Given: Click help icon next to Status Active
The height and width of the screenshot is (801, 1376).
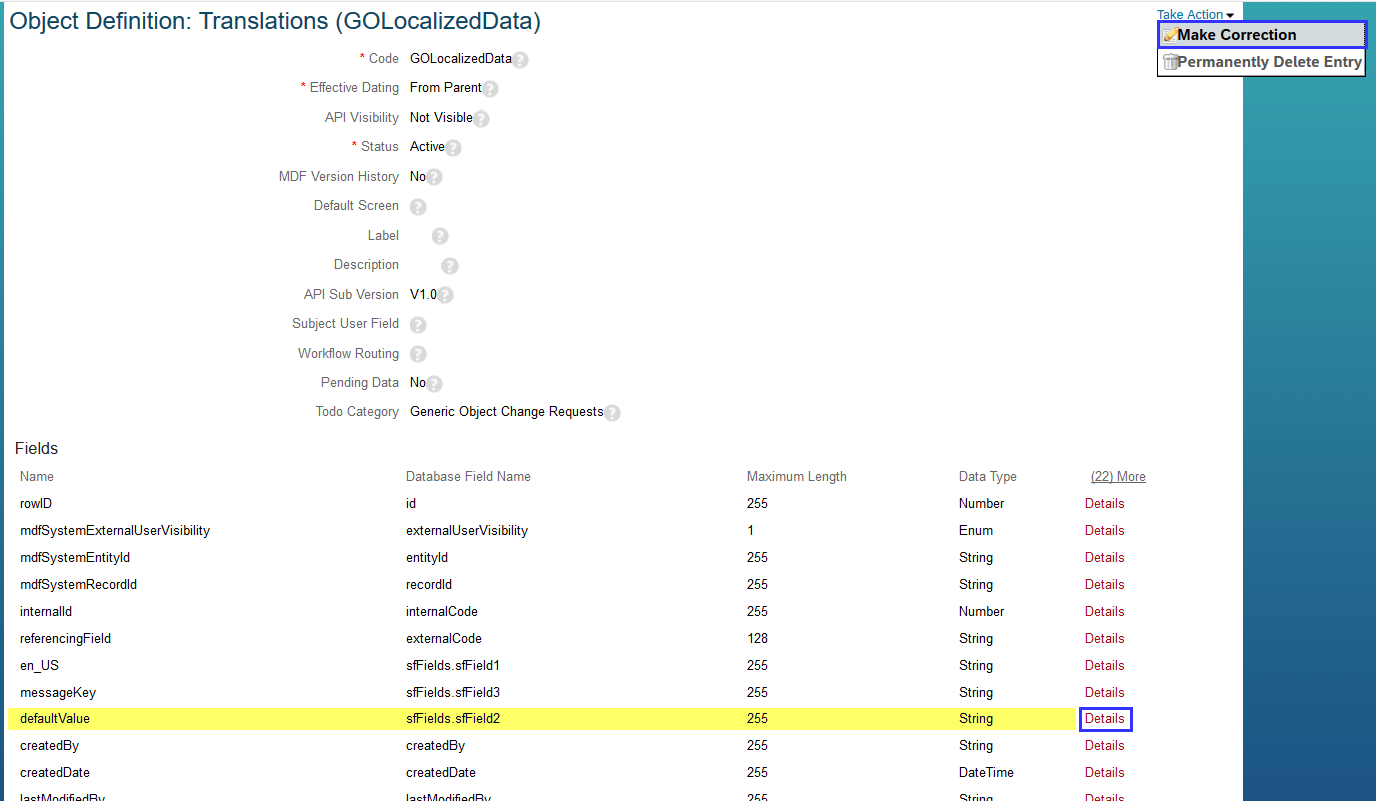Looking at the screenshot, I should (x=453, y=148).
